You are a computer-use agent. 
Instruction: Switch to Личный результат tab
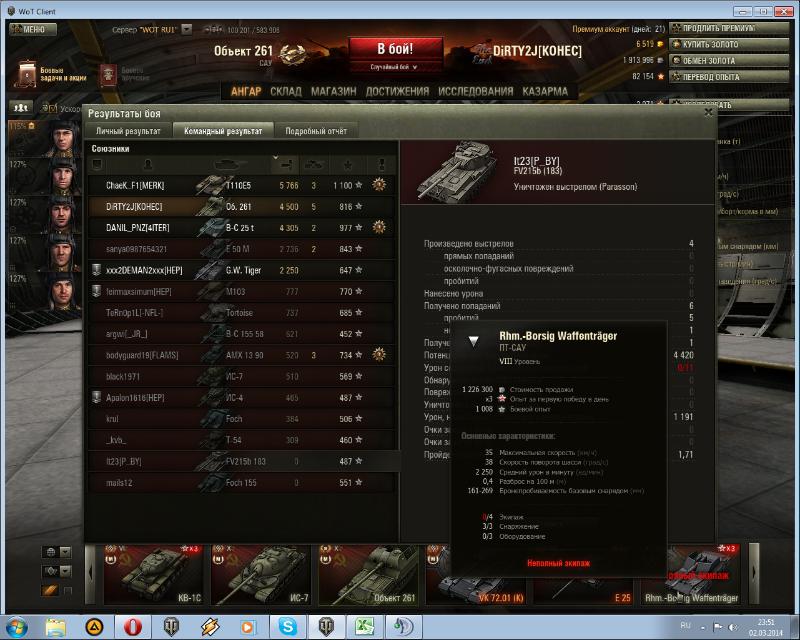click(x=128, y=131)
